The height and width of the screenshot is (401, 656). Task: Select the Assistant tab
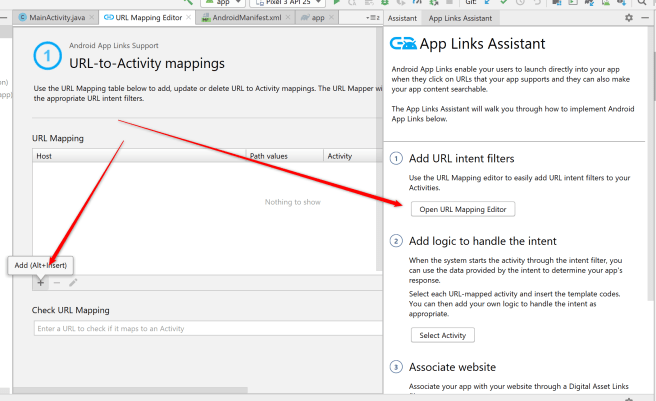402,18
